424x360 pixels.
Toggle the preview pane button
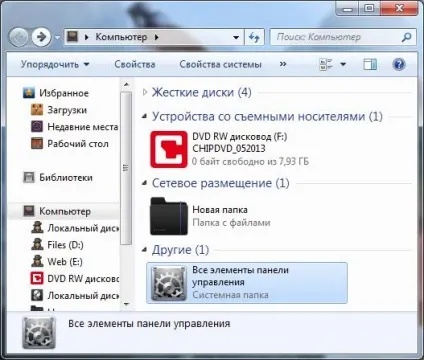point(370,64)
